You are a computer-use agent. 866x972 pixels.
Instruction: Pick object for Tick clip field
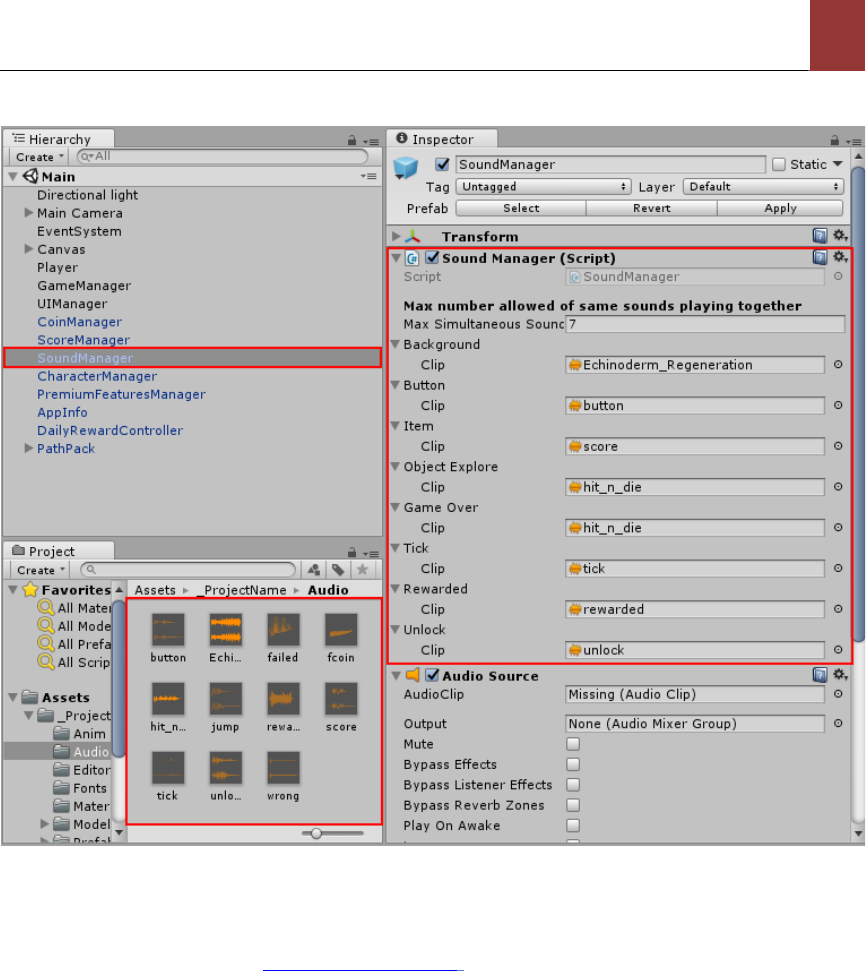(x=838, y=568)
